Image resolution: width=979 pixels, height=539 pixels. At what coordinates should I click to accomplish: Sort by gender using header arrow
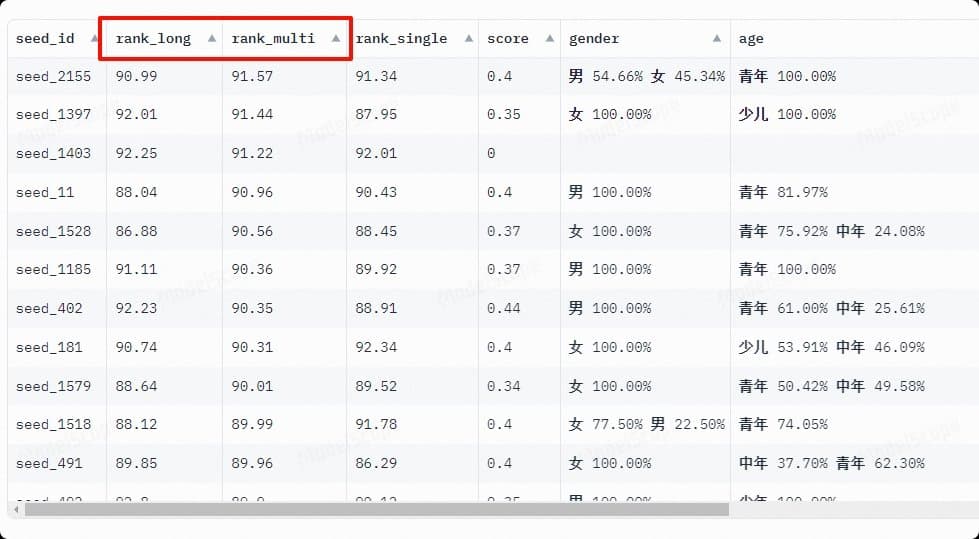(x=717, y=38)
